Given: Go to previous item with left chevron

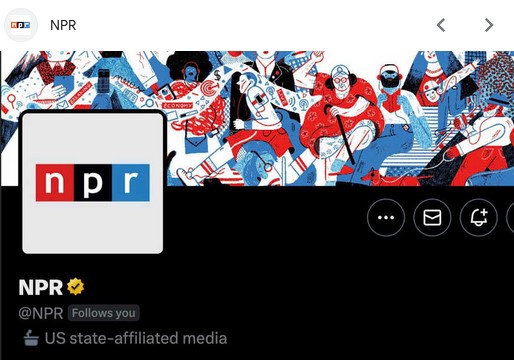Looking at the screenshot, I should click(x=441, y=25).
